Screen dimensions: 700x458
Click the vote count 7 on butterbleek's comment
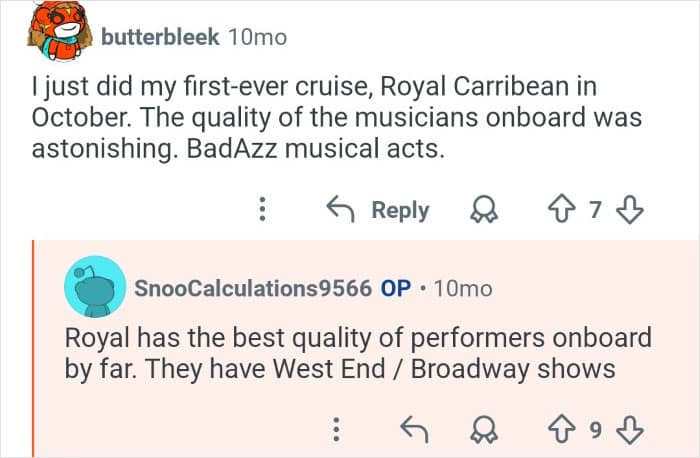596,210
